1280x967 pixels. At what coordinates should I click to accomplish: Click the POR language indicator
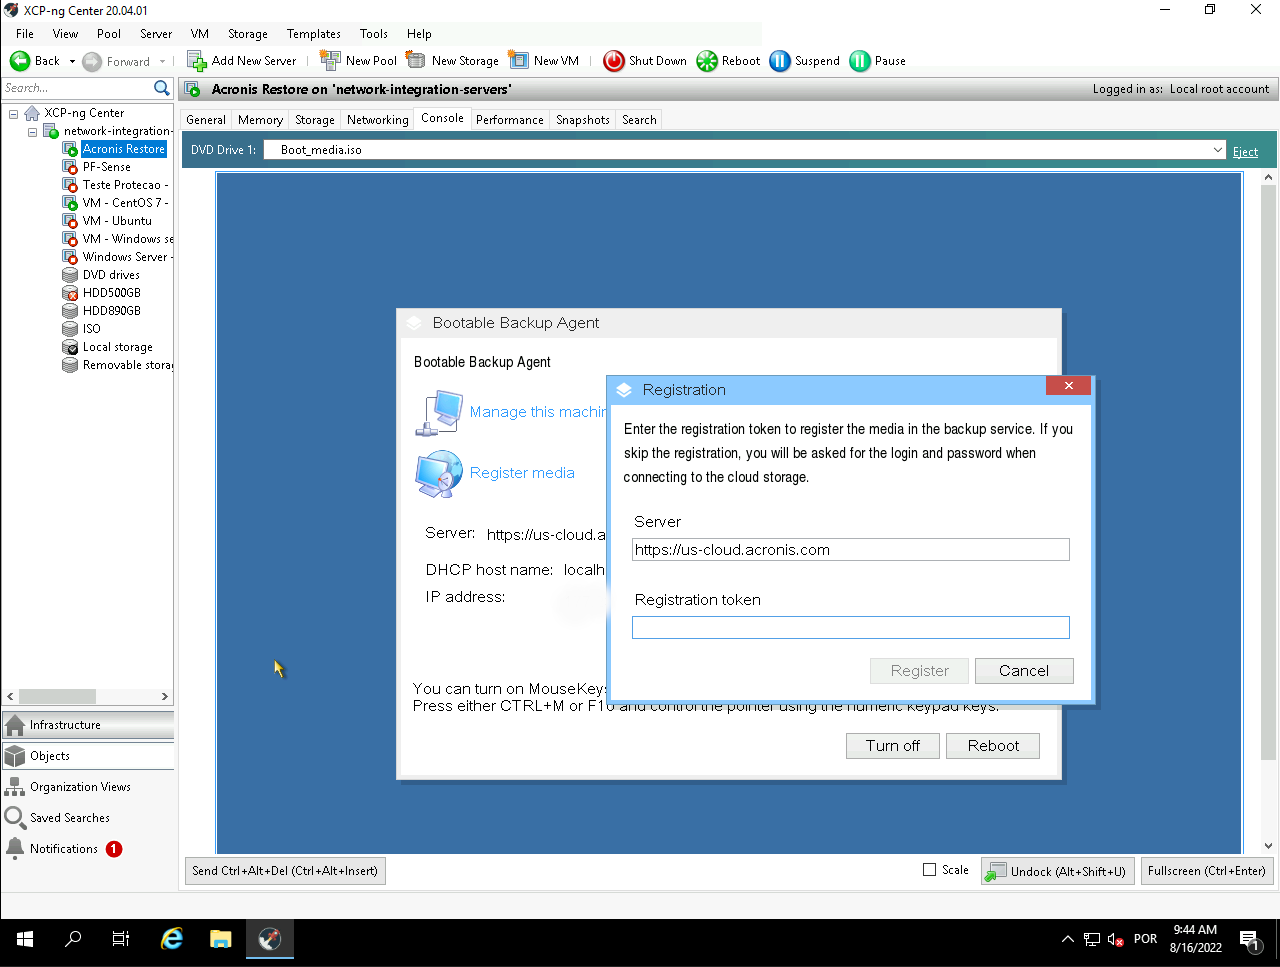1146,939
